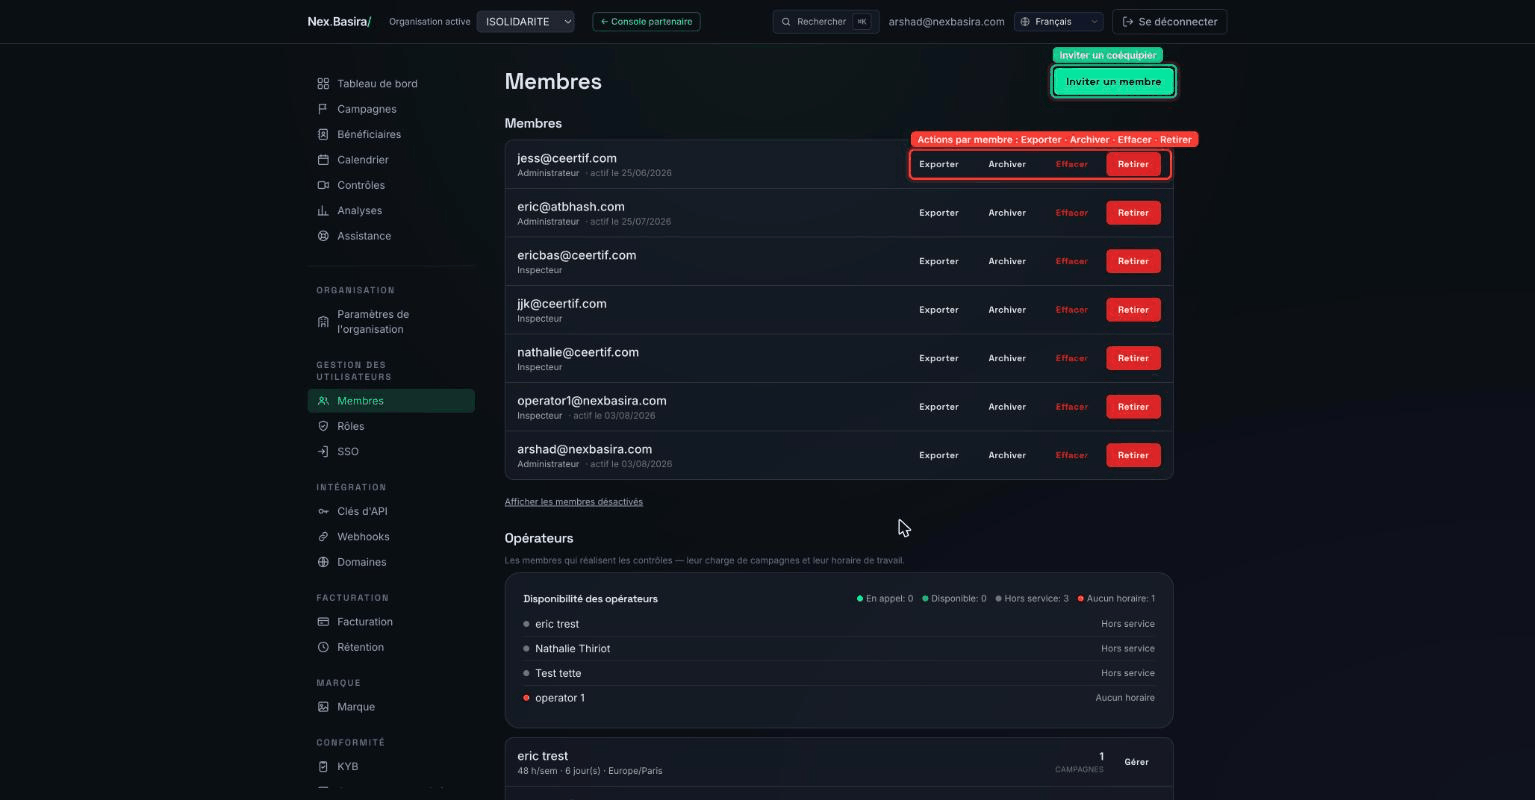
Task: Click Archiver for operator1@nexbasira.com
Action: pos(1007,407)
